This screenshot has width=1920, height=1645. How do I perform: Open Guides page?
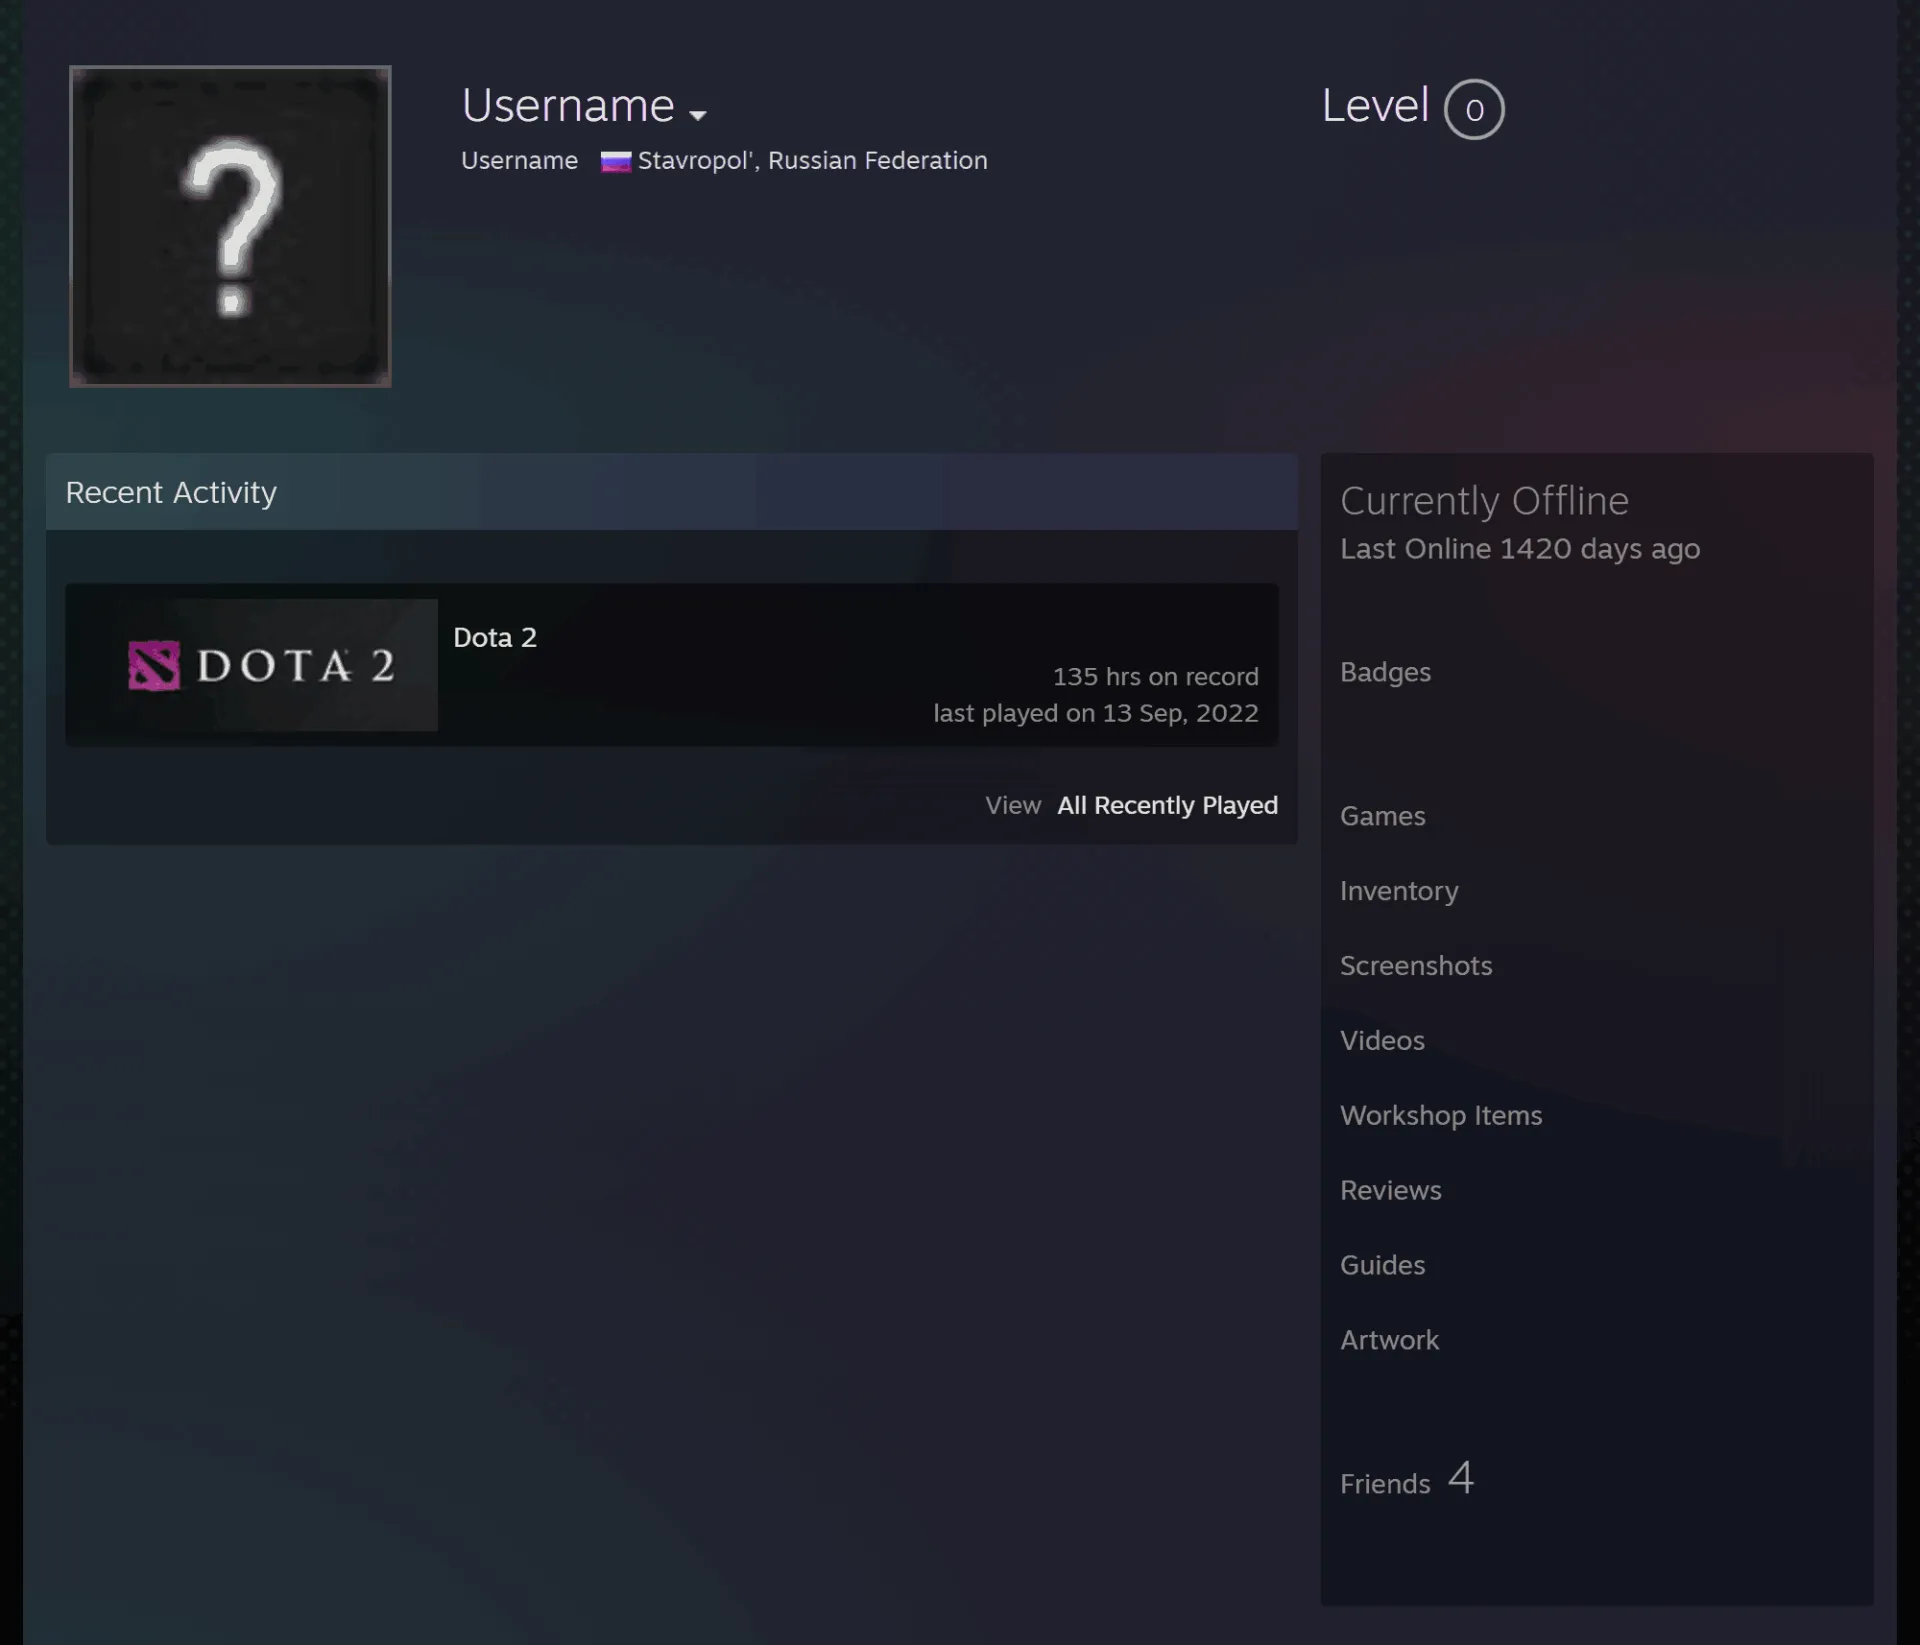[x=1382, y=1265]
